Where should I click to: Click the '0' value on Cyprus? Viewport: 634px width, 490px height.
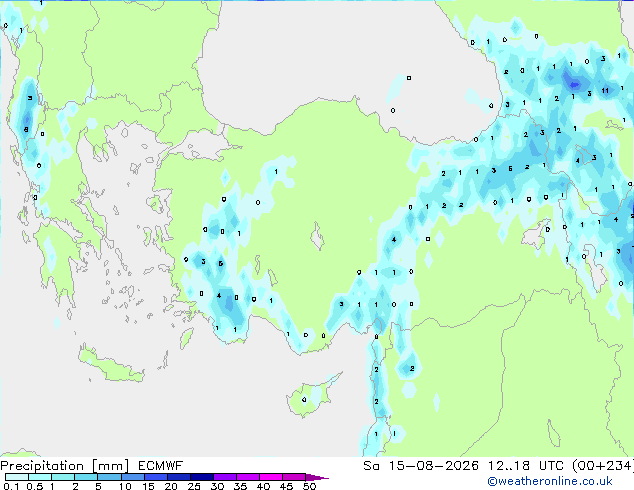304,400
